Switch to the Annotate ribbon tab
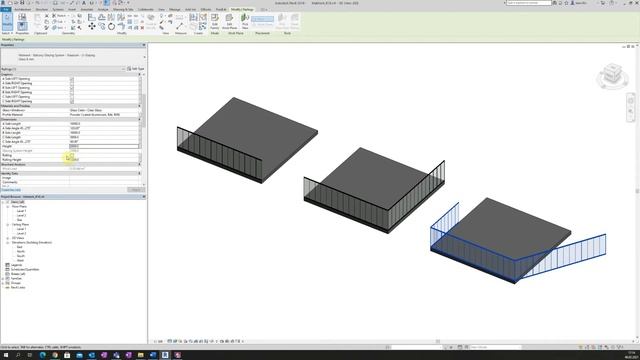Screen dimensions: 640x360 click(x=87, y=9)
